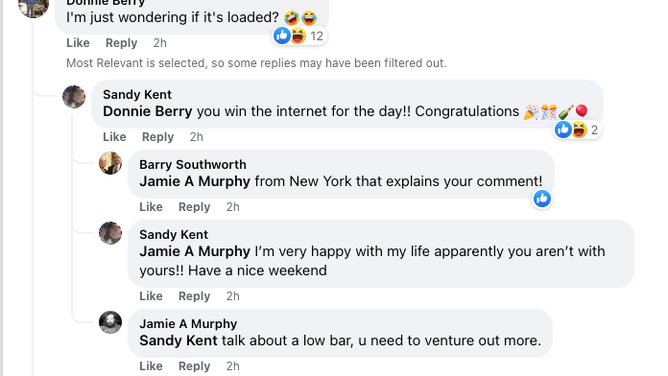The height and width of the screenshot is (376, 668).
Task: Reply to Barry Southworth's comment
Action: [194, 207]
